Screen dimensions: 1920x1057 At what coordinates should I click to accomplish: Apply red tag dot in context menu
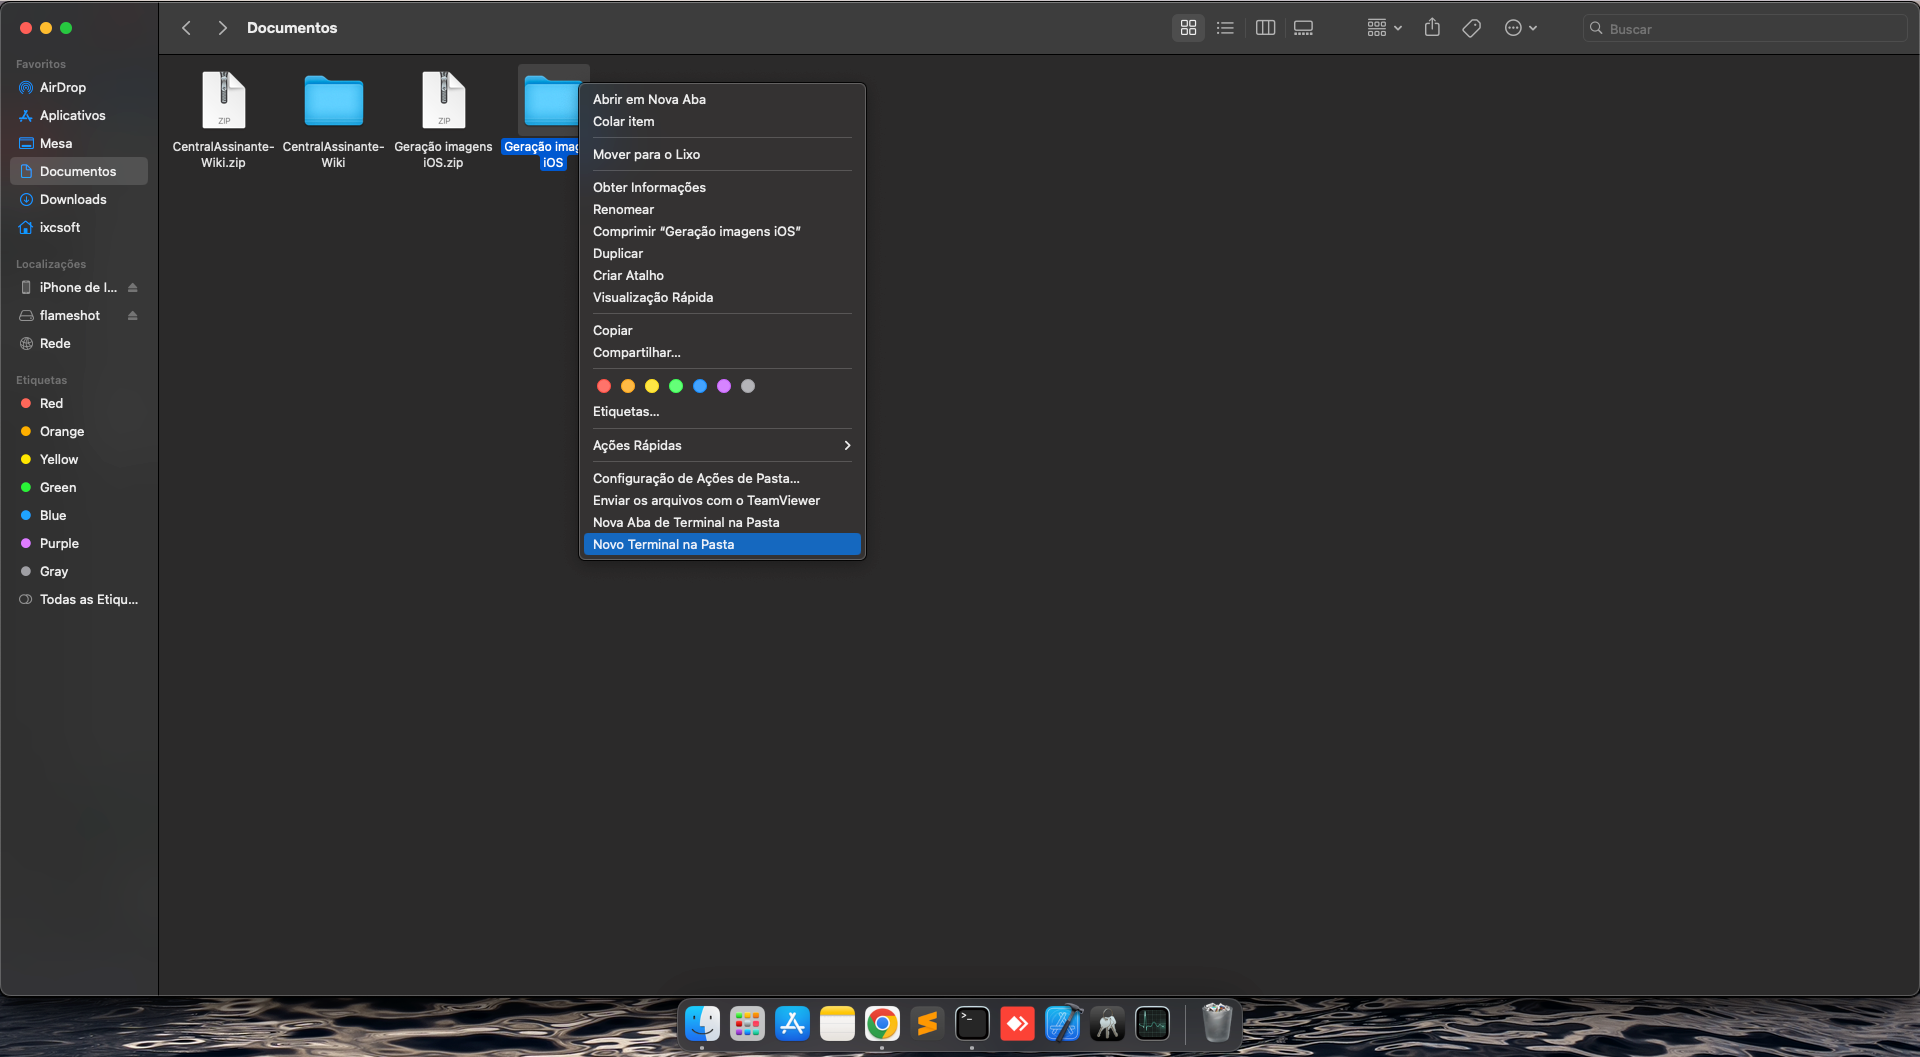[604, 386]
